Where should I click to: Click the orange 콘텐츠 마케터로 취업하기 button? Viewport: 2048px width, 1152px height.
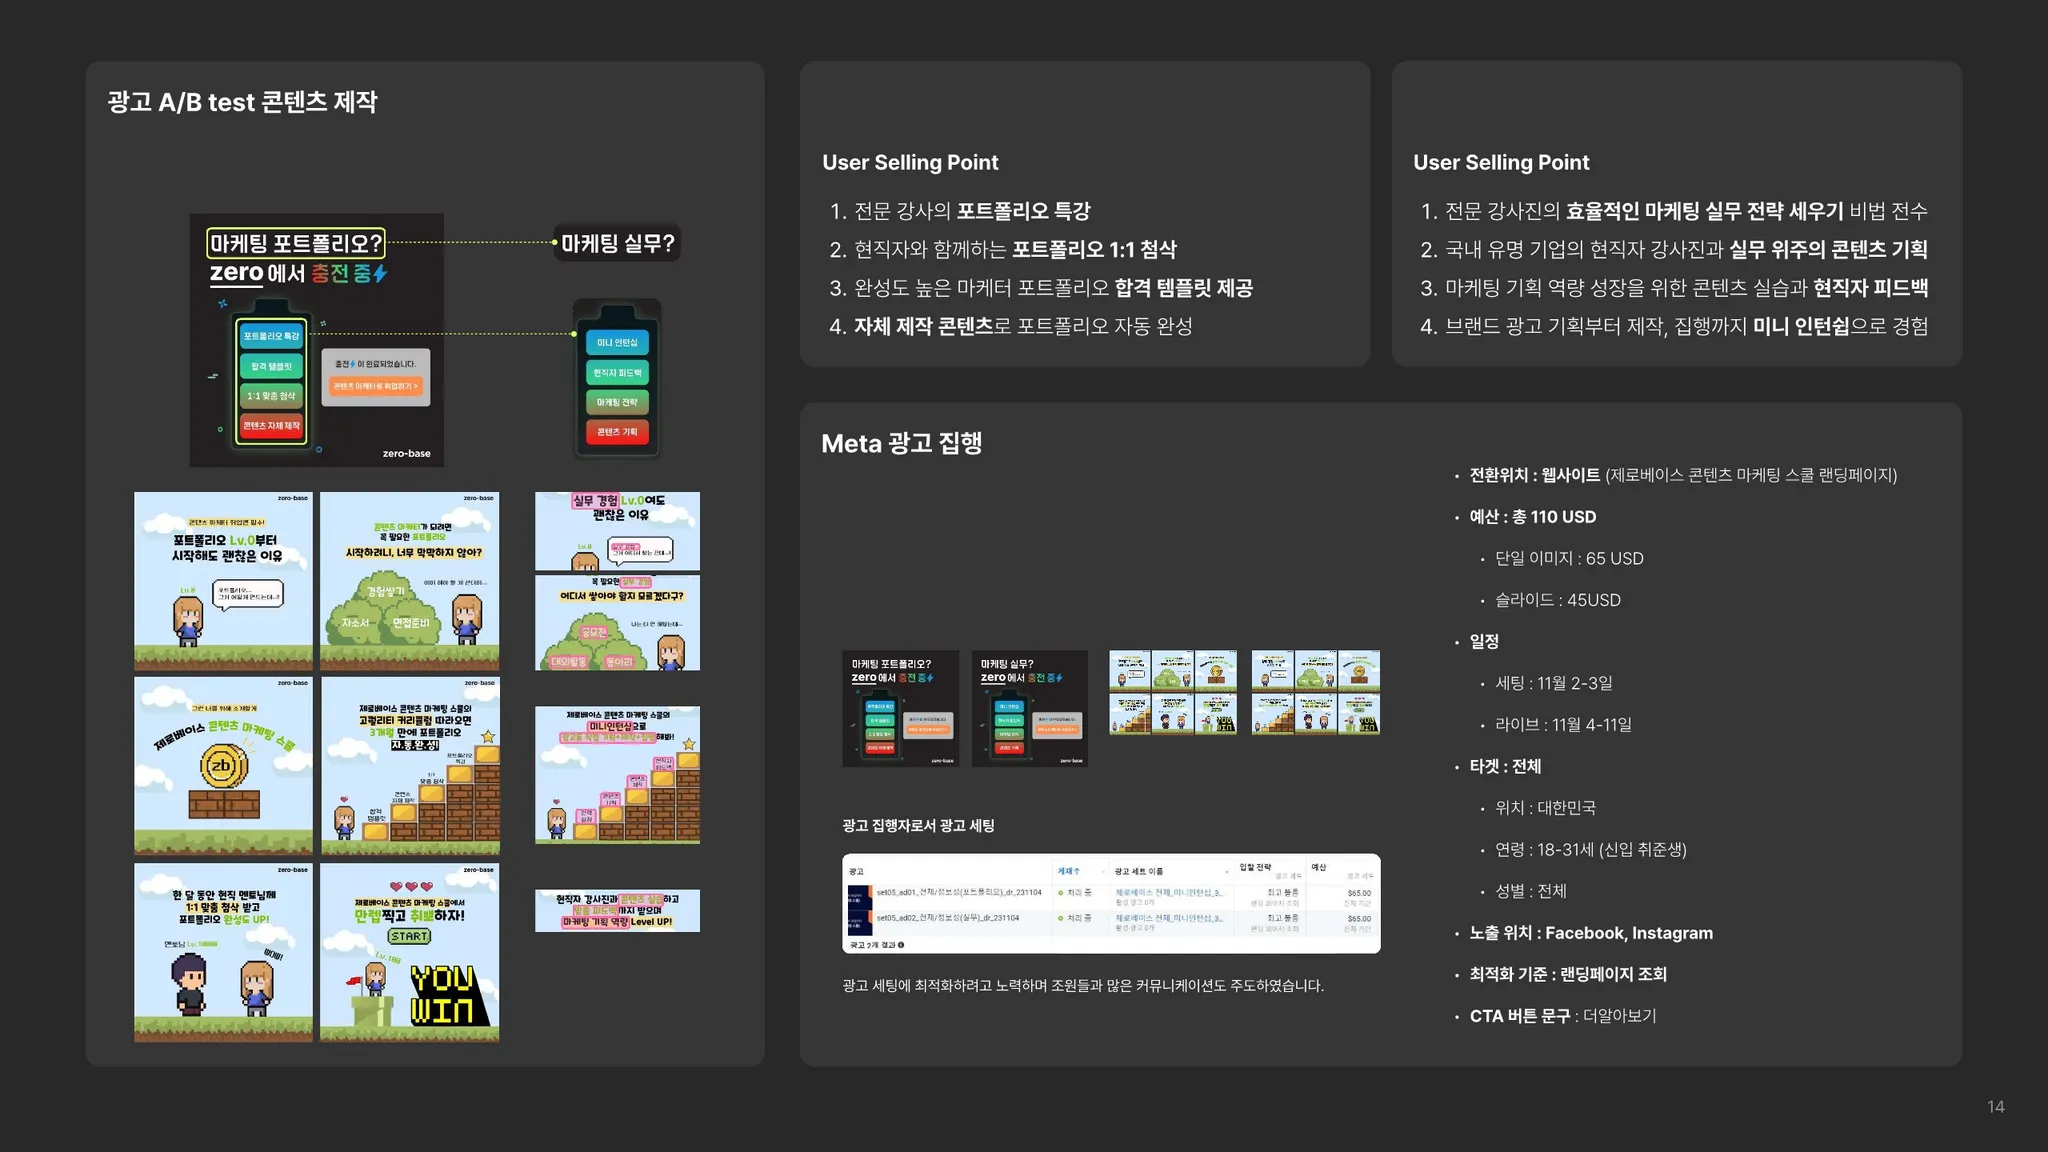(375, 386)
